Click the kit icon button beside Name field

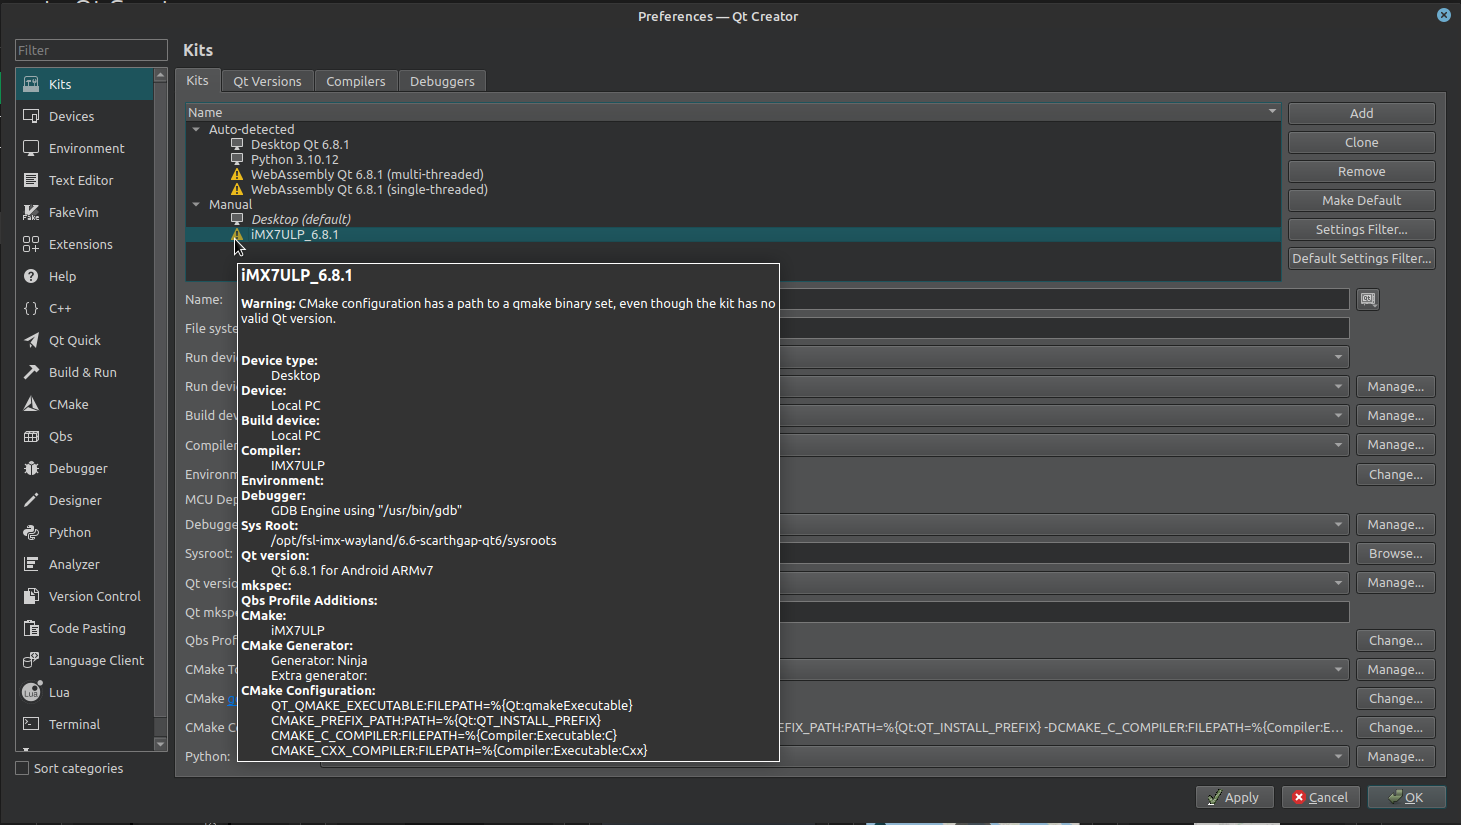tap(1367, 299)
